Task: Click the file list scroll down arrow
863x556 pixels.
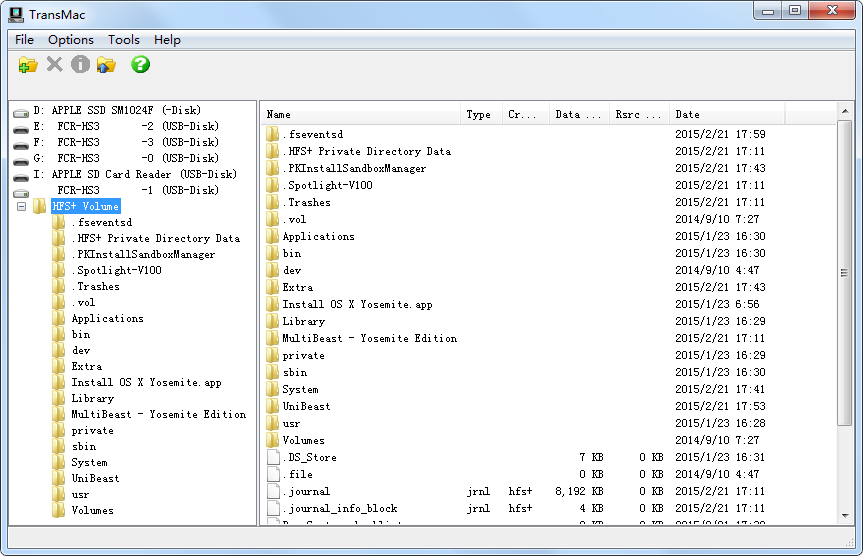Action: [845, 516]
